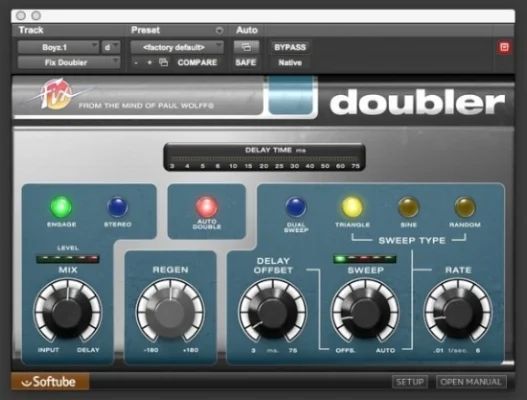Click the Auto header label
The width and height of the screenshot is (527, 400).
247,30
